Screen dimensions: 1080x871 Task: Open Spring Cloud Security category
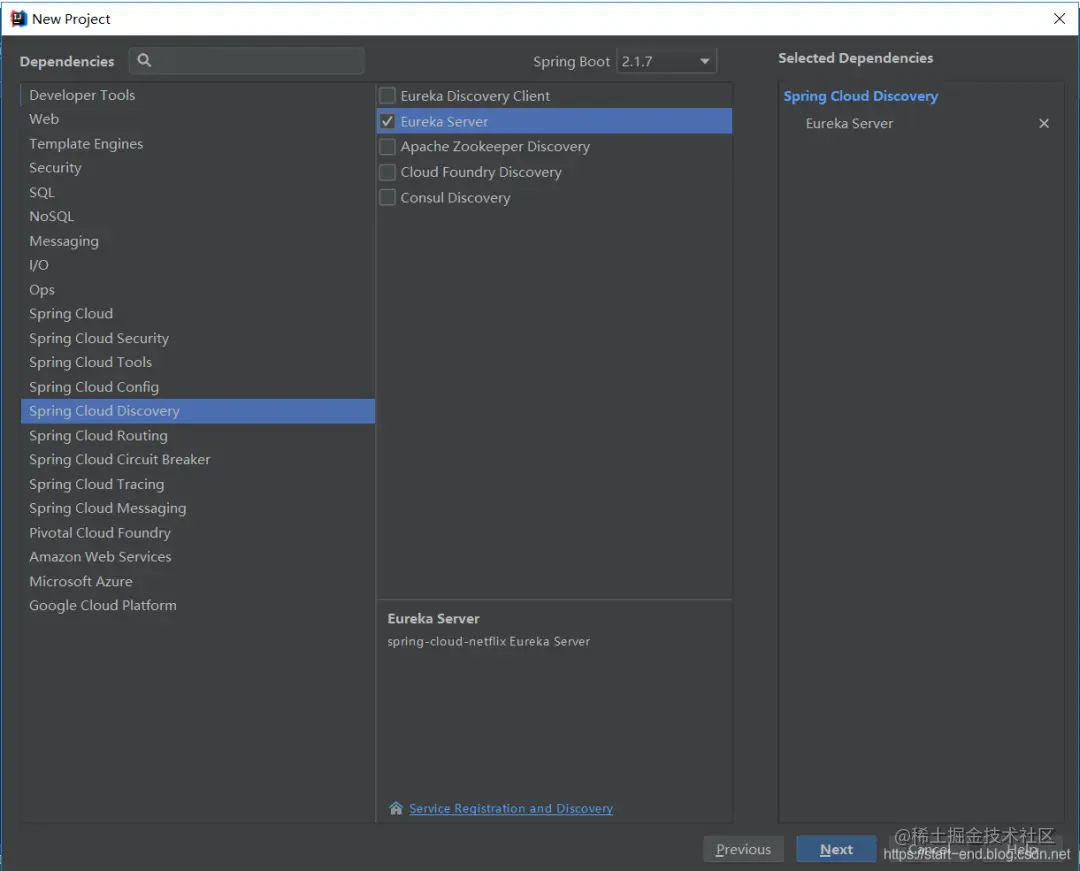point(198,338)
